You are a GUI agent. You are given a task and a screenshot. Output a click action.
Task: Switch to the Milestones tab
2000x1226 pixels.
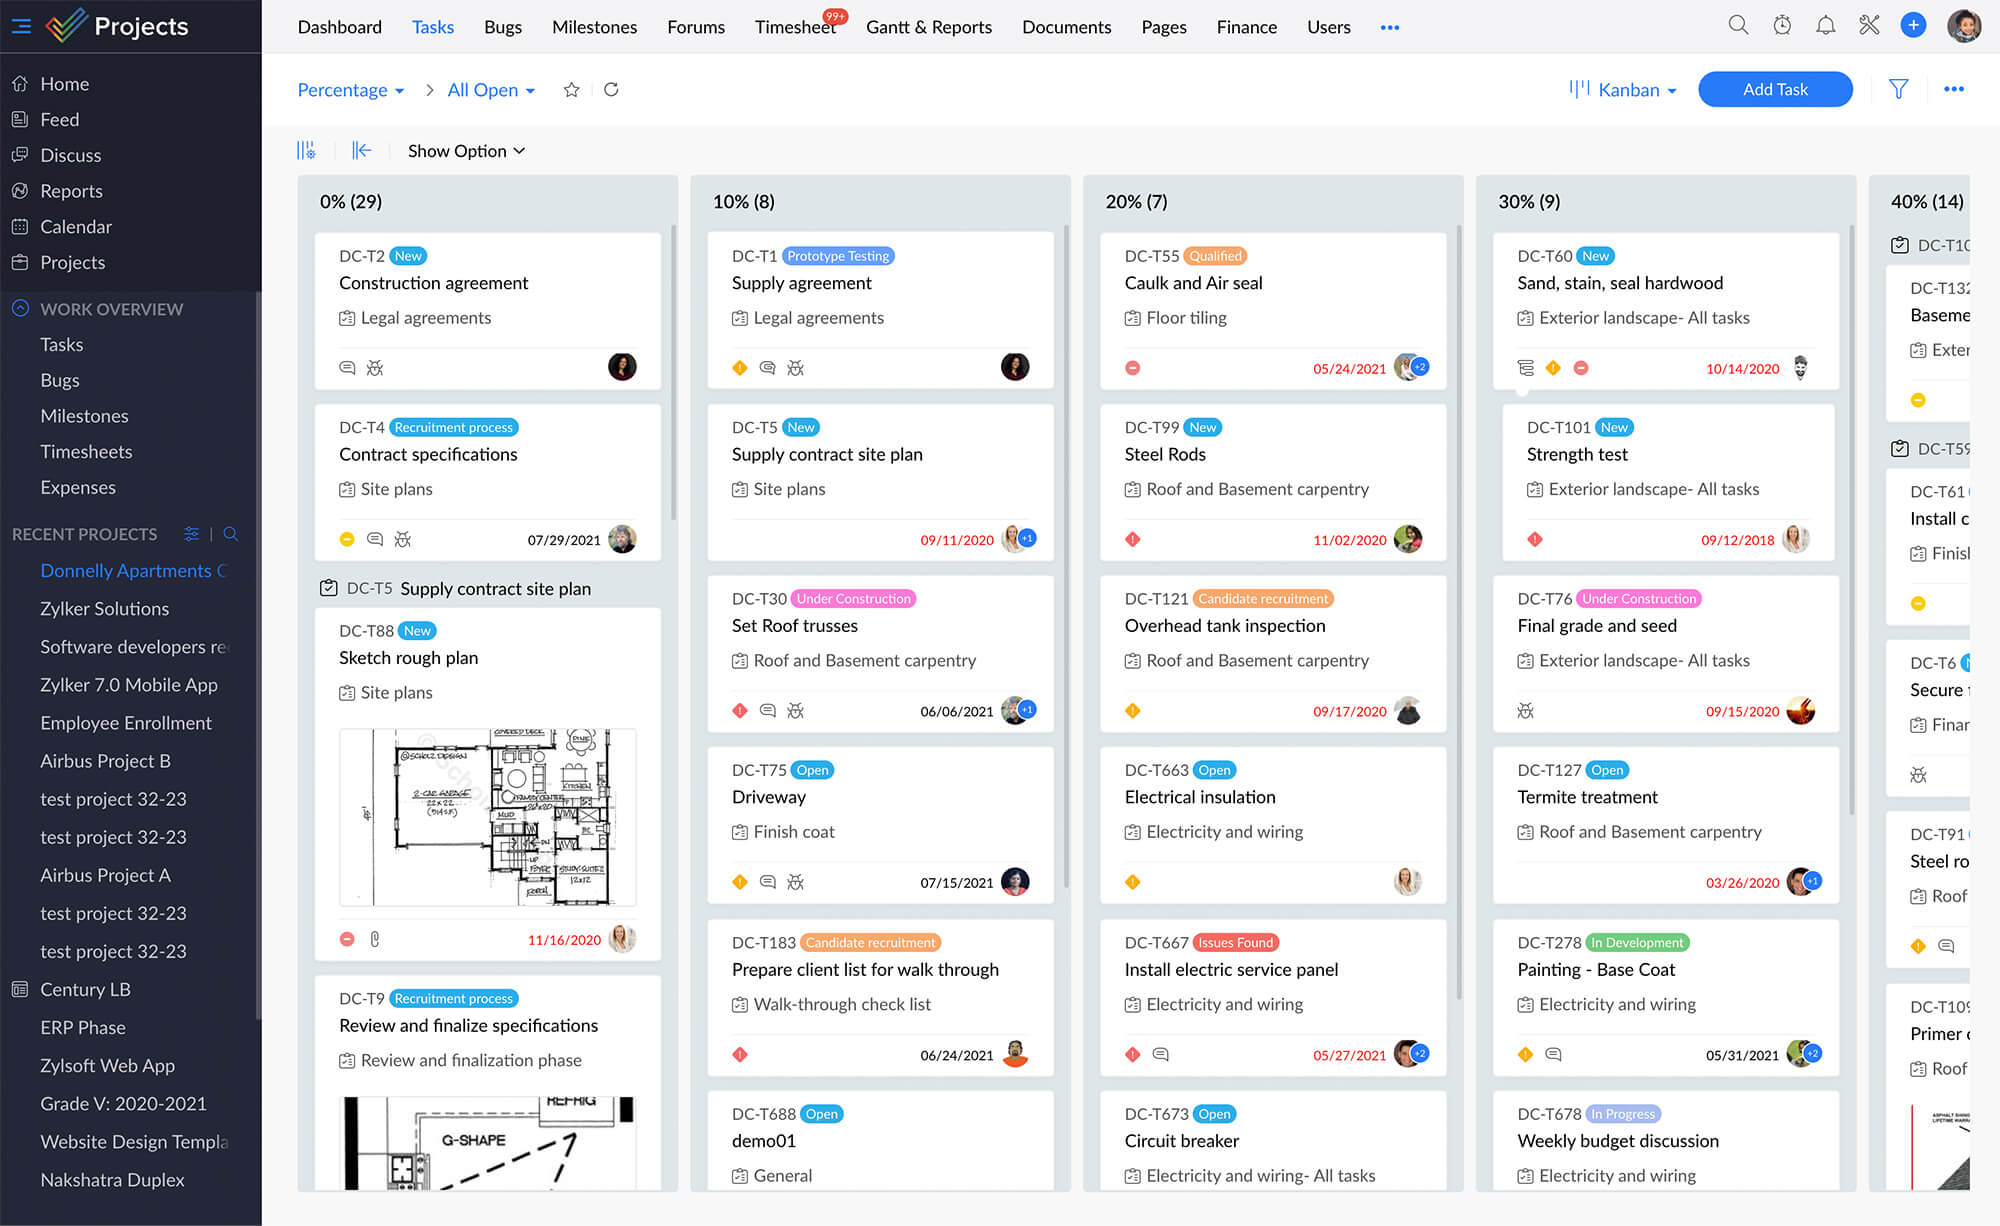click(594, 27)
